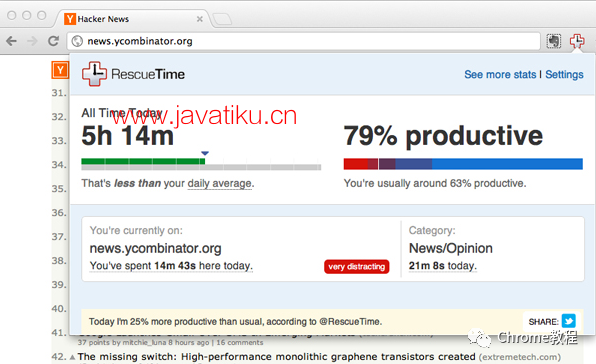Upvote story number 42 with the arrow
Viewport: 596px width, 364px height.
[72, 357]
